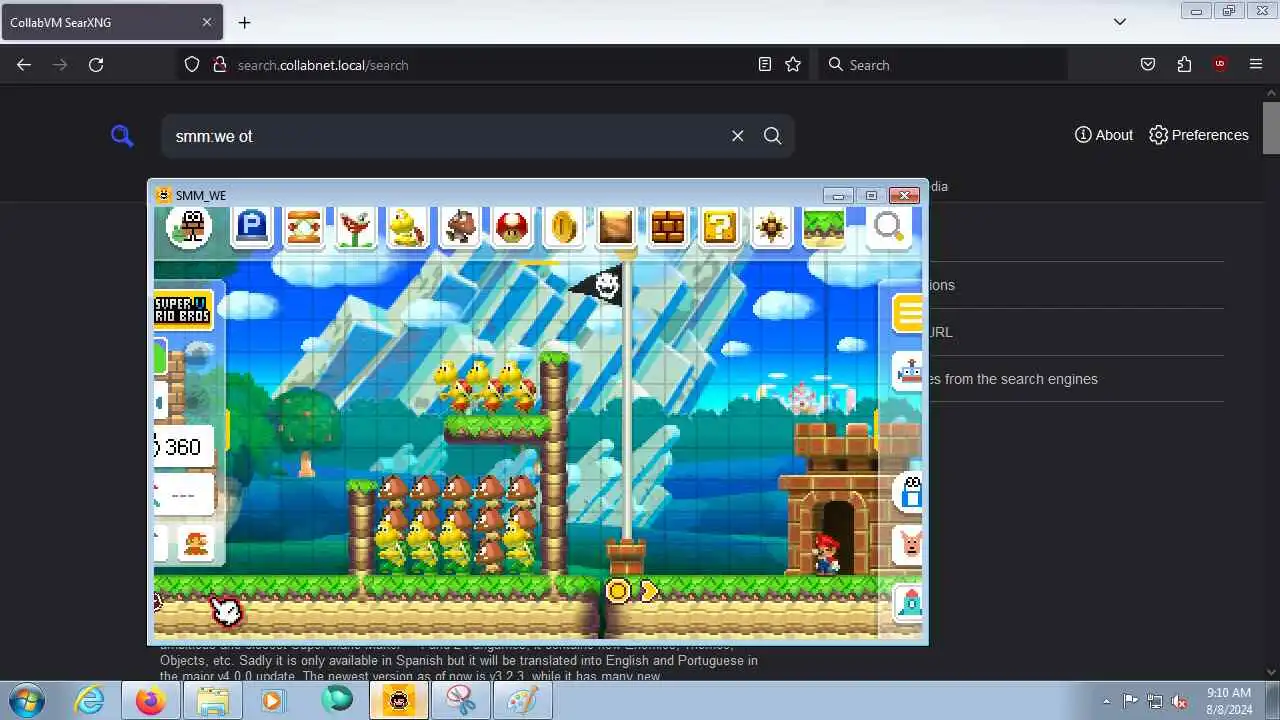Select the yellow Koopa Troopa in the palette
This screenshot has width=1280, height=720.
407,227
